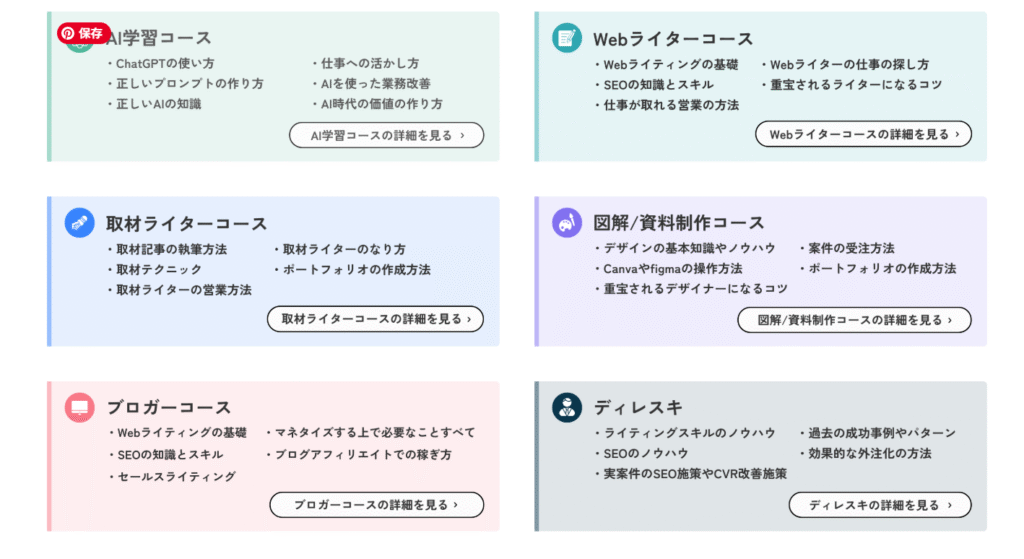1024x559 pixels.
Task: Click the Webライターコース document pencil icon
Action: pos(567,38)
